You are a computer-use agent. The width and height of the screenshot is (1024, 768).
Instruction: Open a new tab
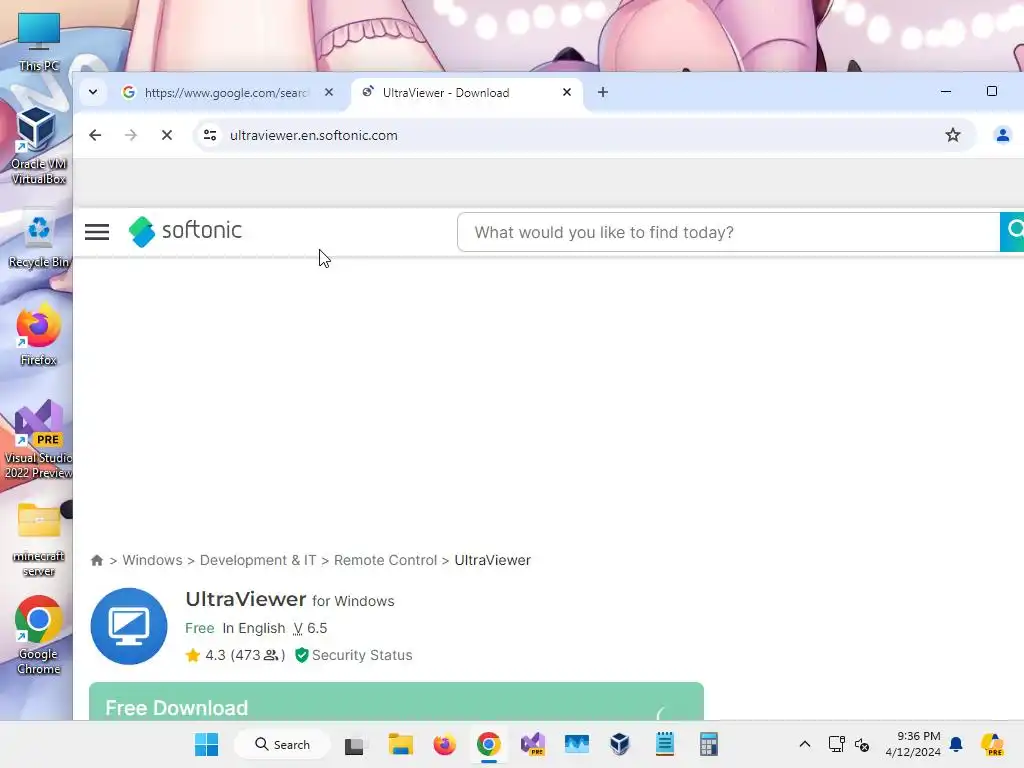coord(603,92)
